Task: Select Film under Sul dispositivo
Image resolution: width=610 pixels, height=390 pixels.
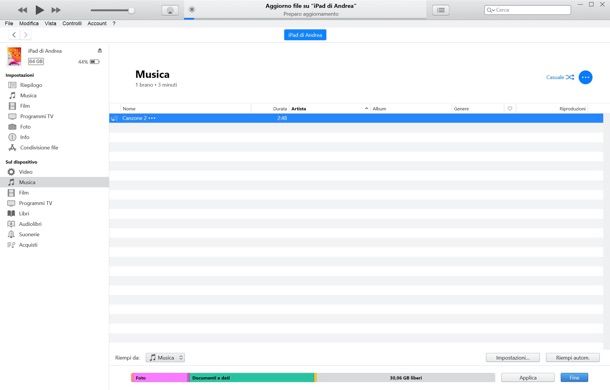Action: click(24, 193)
